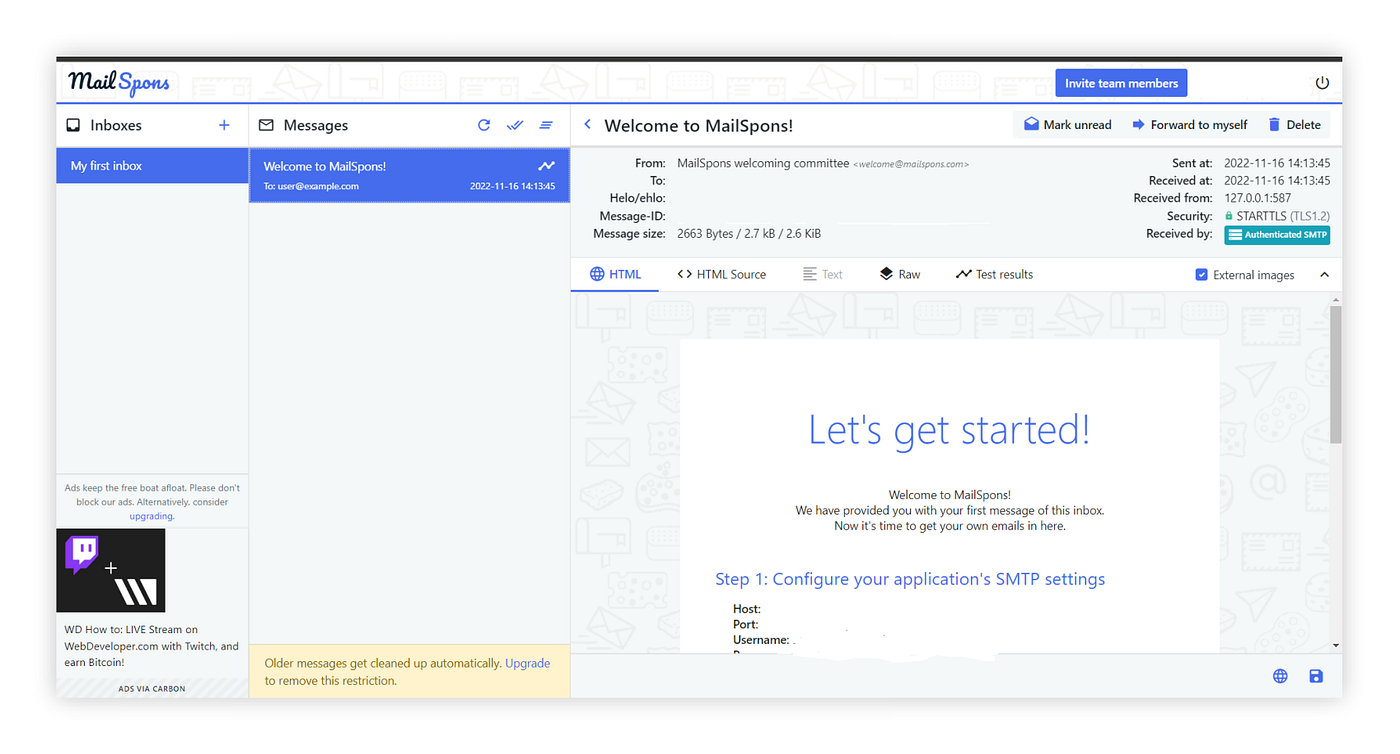Open the Raw tab
The height and width of the screenshot is (754, 1400).
(x=900, y=274)
